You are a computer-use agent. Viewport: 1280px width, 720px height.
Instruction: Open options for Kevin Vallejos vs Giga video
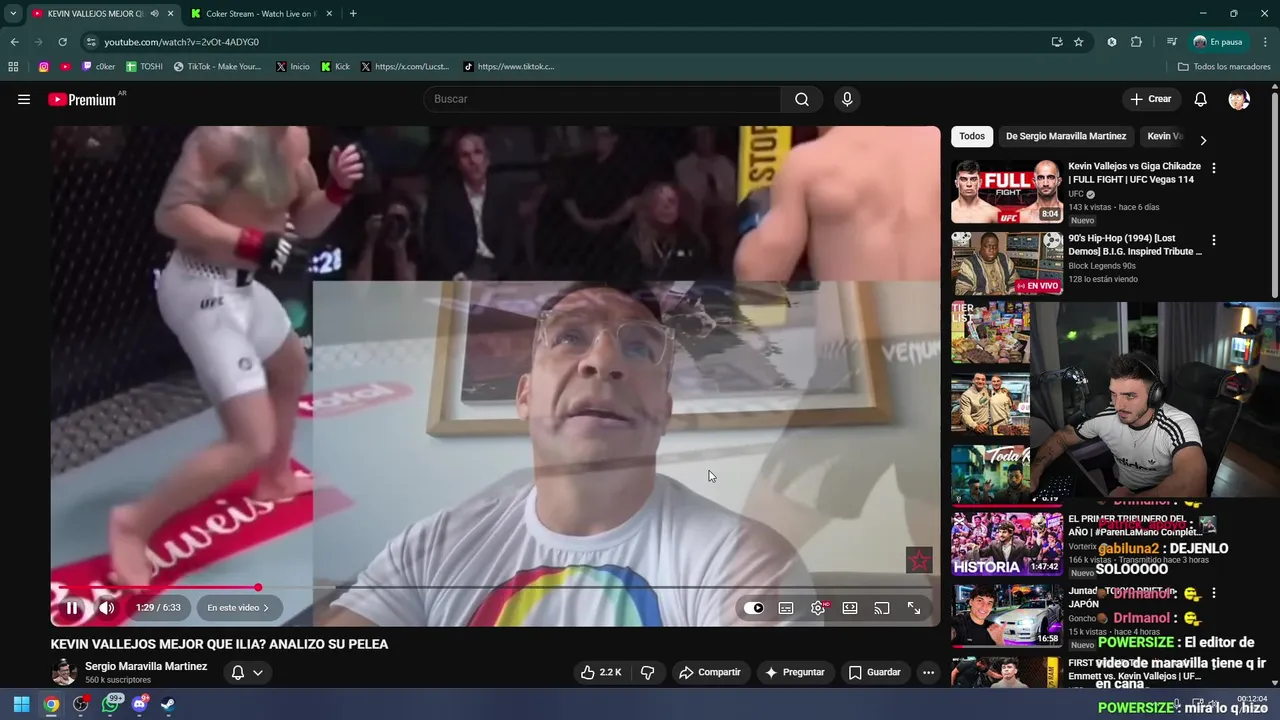point(1214,168)
